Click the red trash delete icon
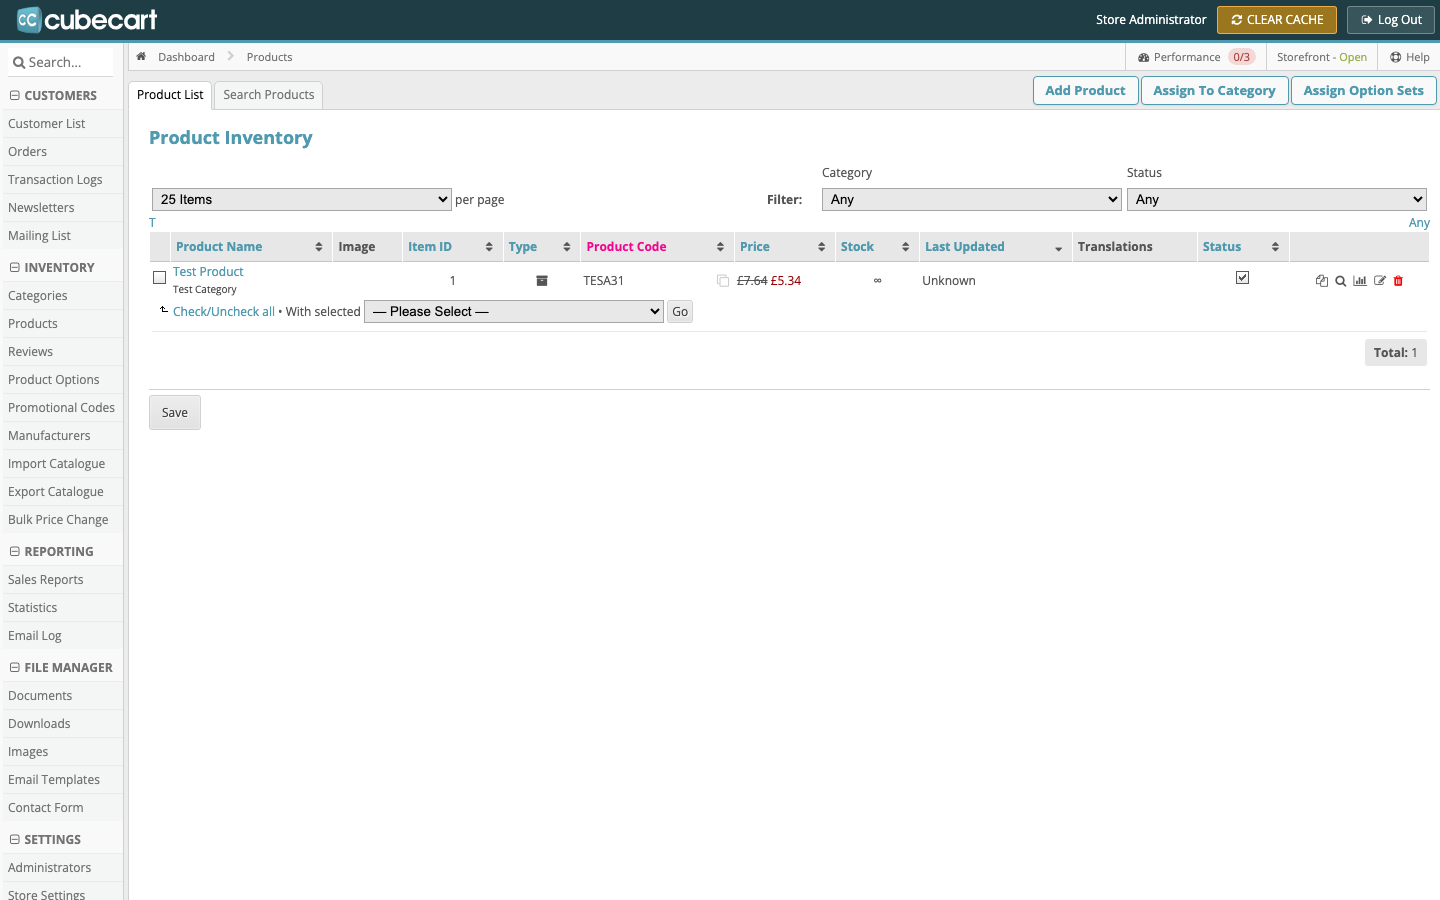 tap(1398, 281)
